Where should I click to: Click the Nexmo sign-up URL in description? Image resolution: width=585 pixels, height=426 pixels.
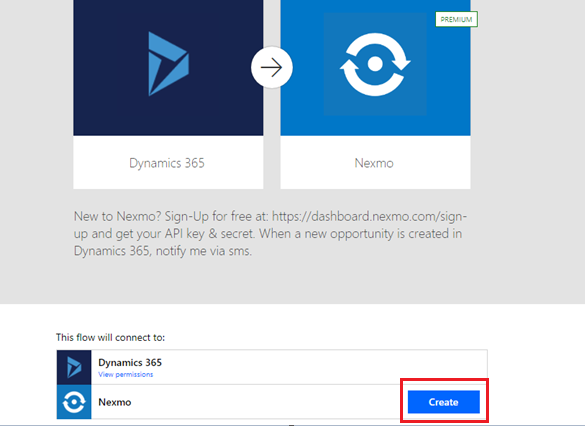click(x=270, y=225)
